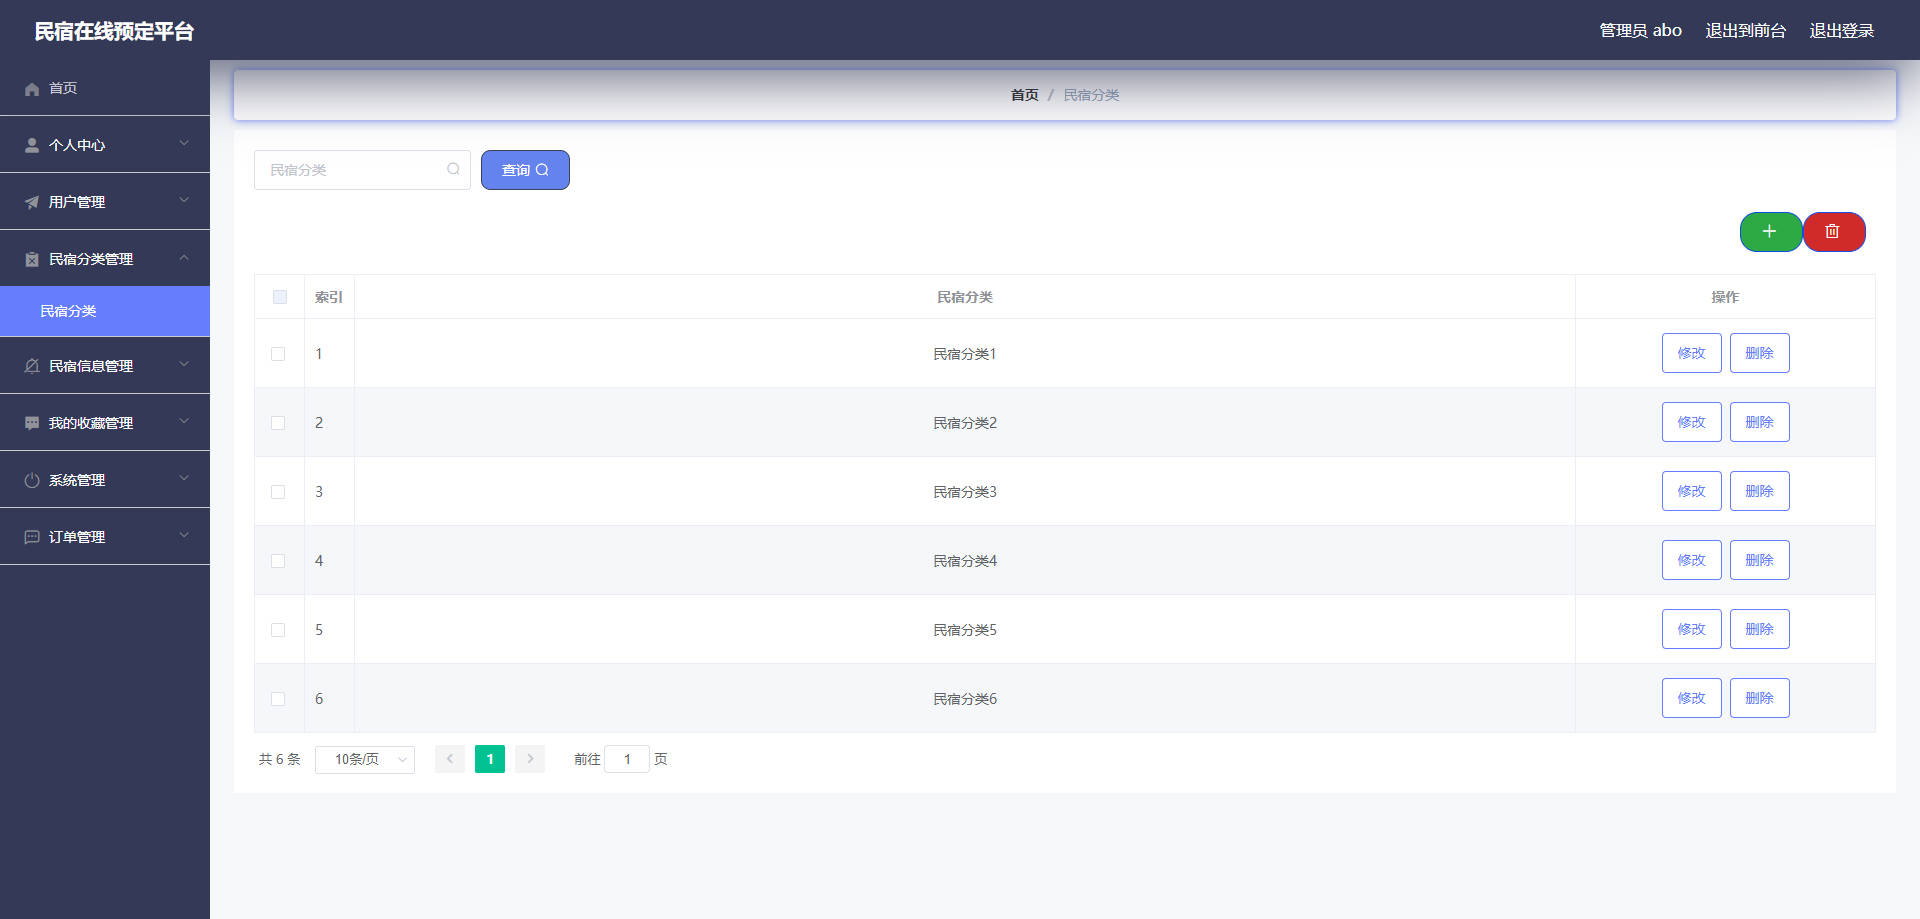The width and height of the screenshot is (1920, 919).
Task: Click the 查询 search button
Action: click(525, 170)
